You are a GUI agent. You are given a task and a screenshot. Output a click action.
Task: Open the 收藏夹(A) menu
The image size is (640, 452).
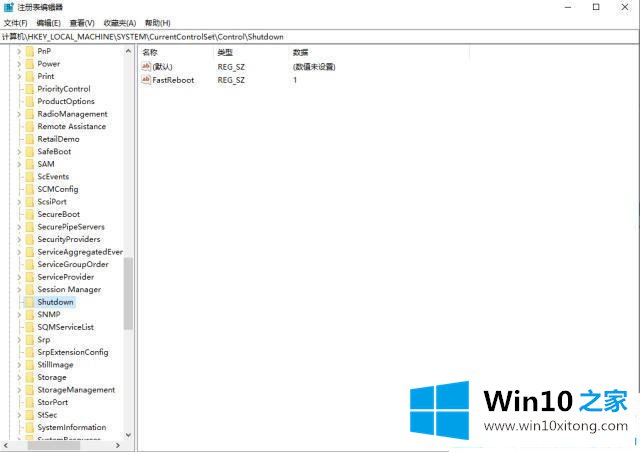pos(120,23)
